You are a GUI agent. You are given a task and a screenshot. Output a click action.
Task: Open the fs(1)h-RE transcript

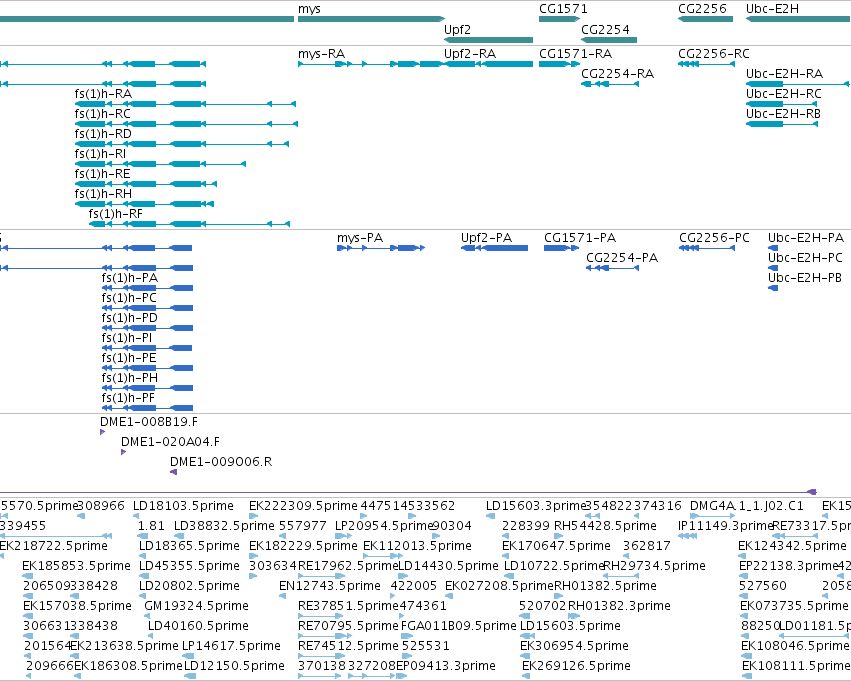click(x=145, y=184)
